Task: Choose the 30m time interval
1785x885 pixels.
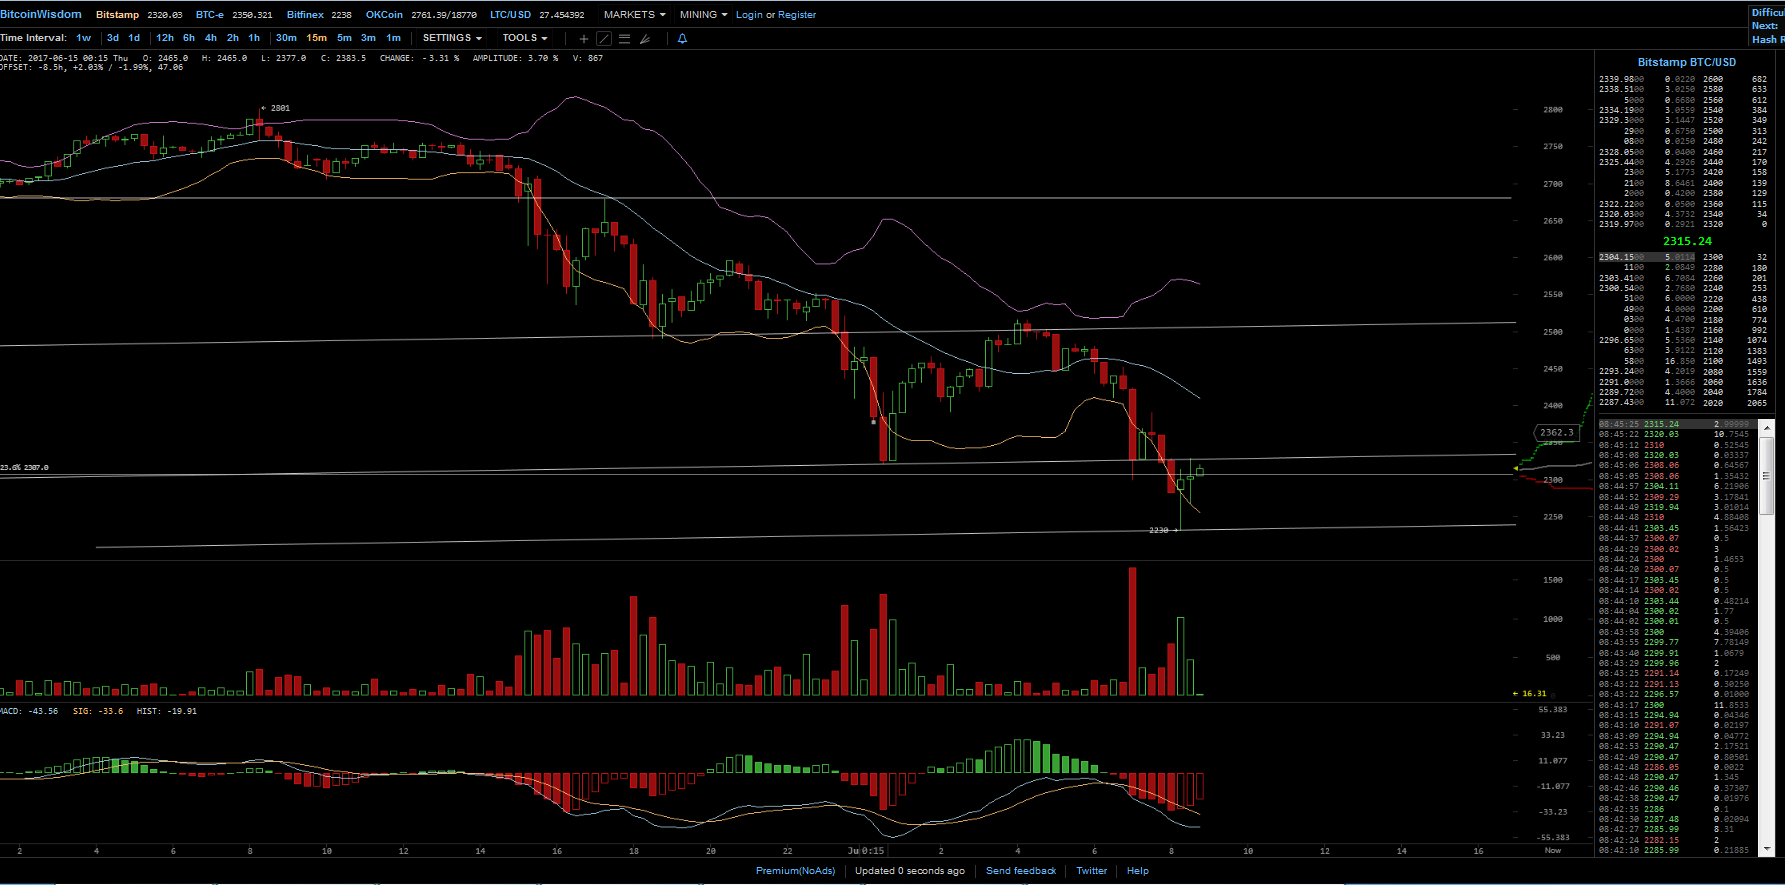Action: (286, 38)
